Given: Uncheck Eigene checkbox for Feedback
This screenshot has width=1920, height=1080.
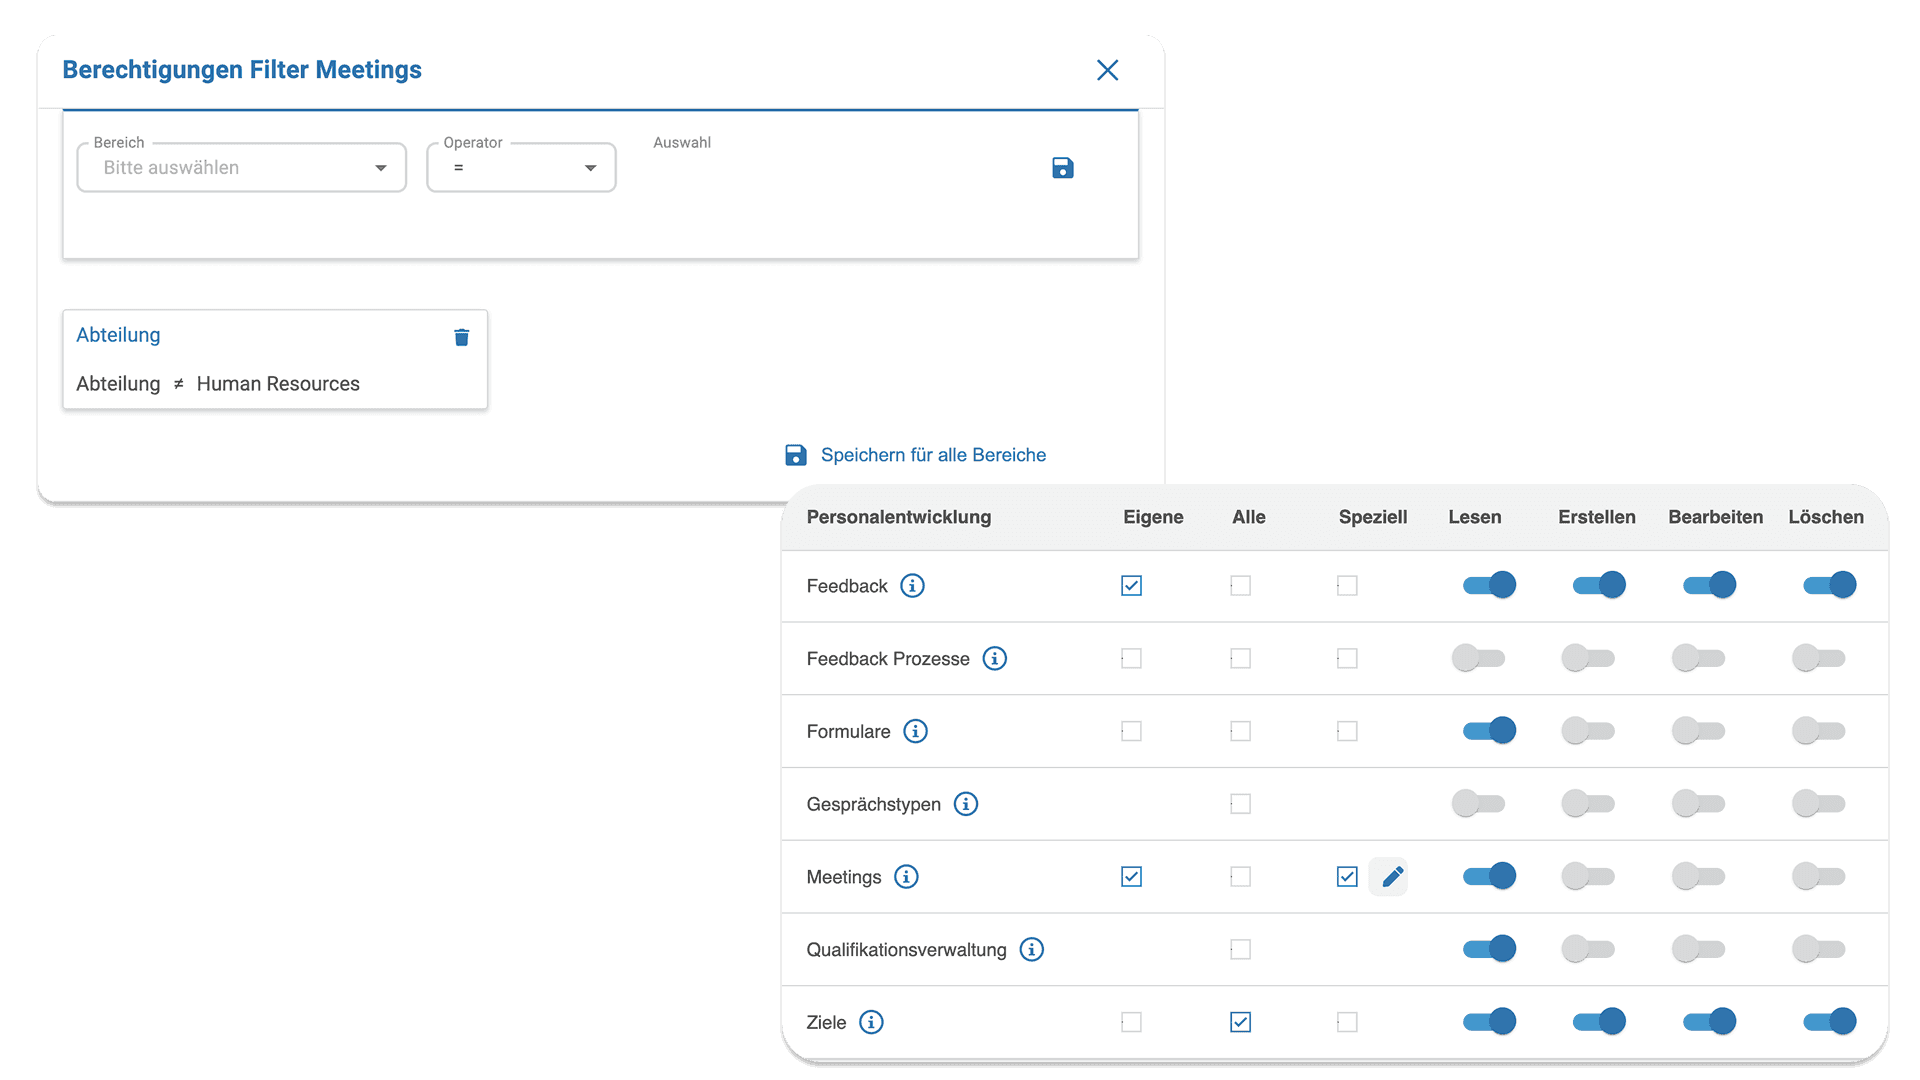Looking at the screenshot, I should coord(1131,586).
